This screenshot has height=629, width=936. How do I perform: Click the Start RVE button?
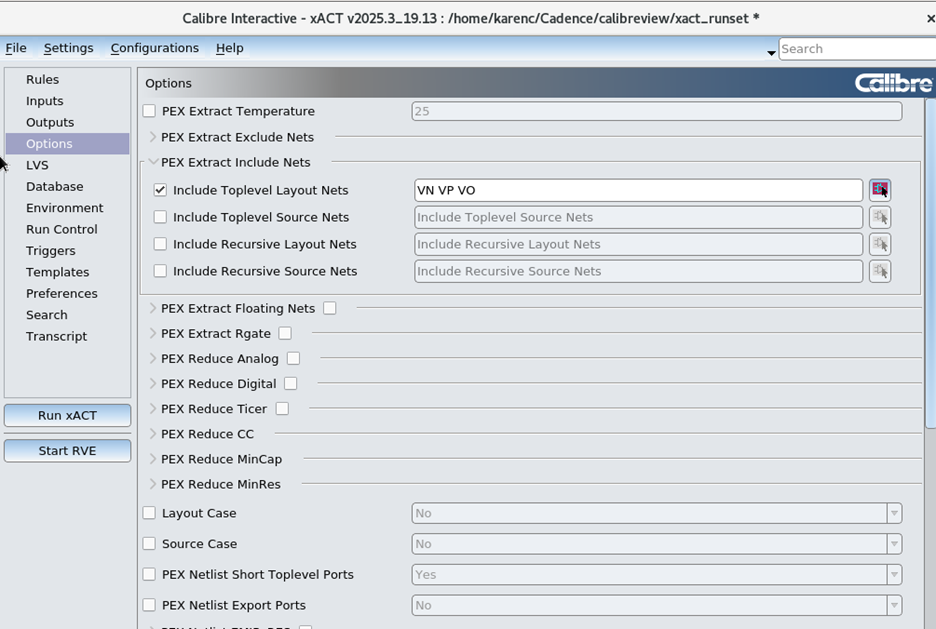67,451
